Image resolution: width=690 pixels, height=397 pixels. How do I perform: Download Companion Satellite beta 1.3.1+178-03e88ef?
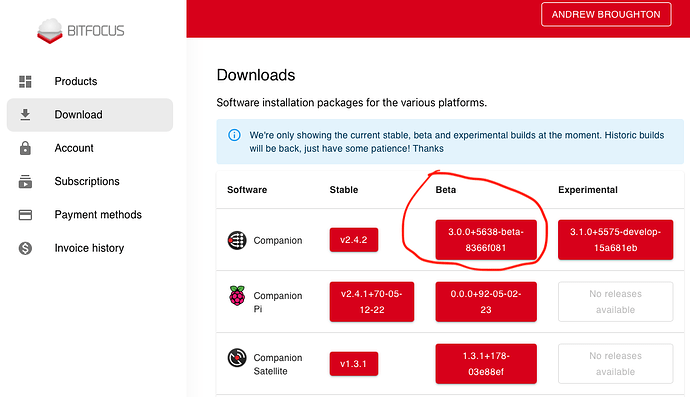[486, 364]
